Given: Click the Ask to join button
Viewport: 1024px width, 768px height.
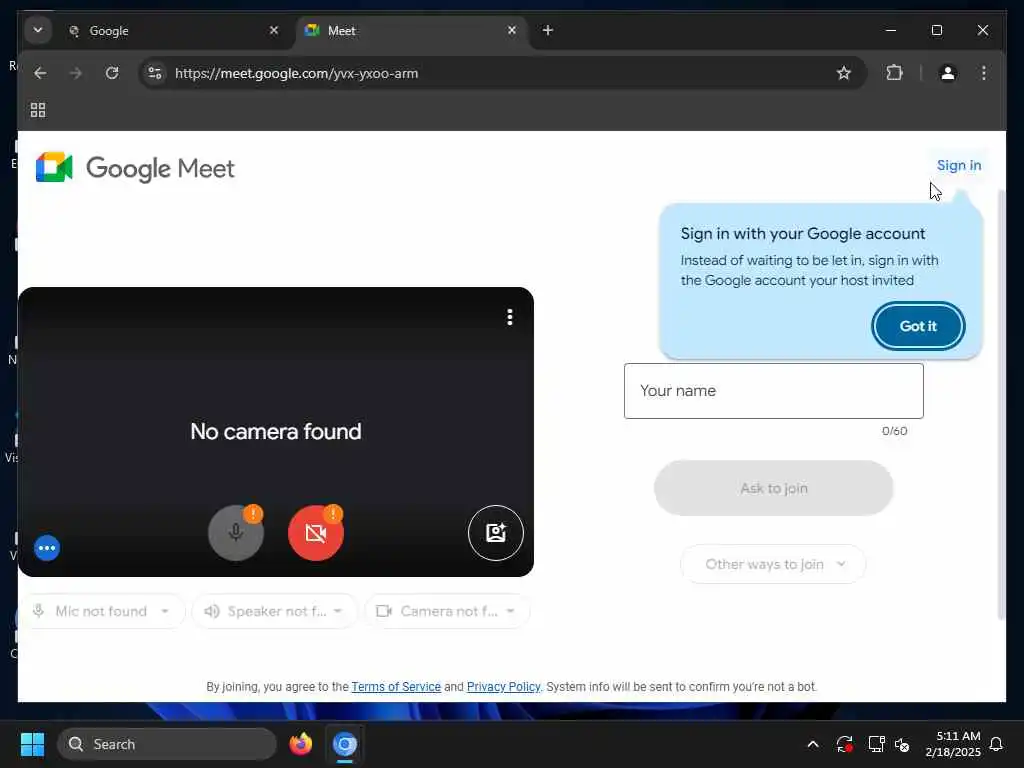Looking at the screenshot, I should (773, 488).
